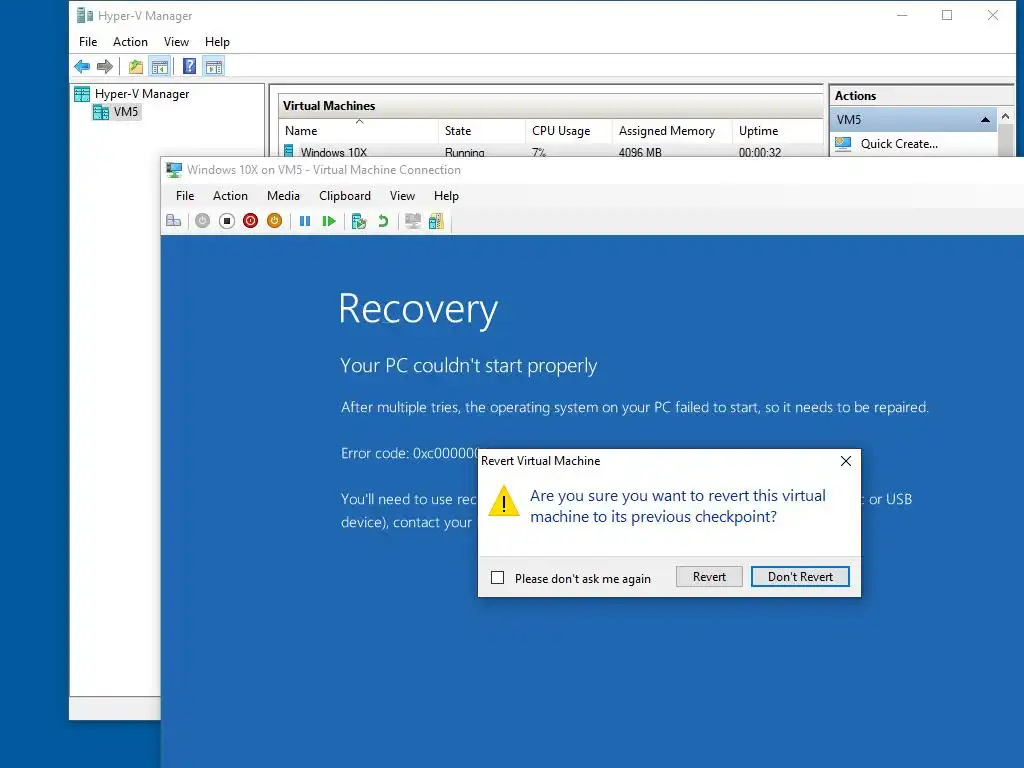Open View menu in VM Connection window

402,196
